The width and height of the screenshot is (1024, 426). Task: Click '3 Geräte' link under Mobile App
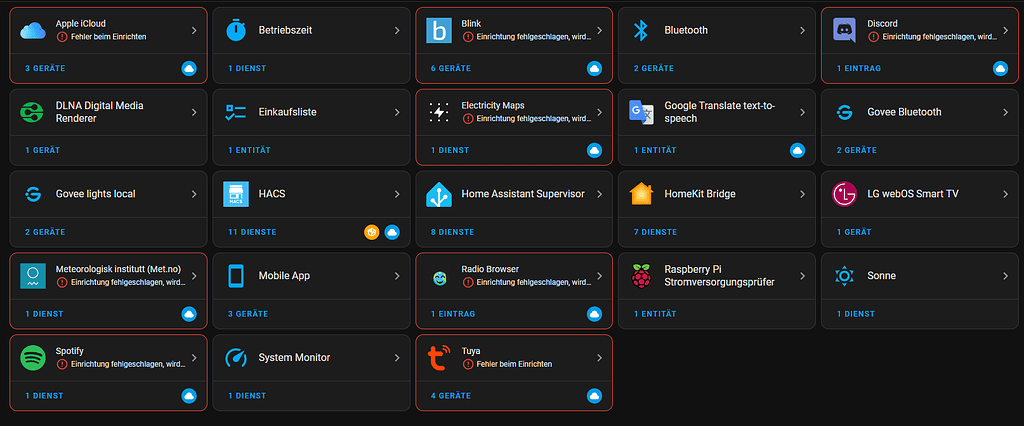pos(247,314)
